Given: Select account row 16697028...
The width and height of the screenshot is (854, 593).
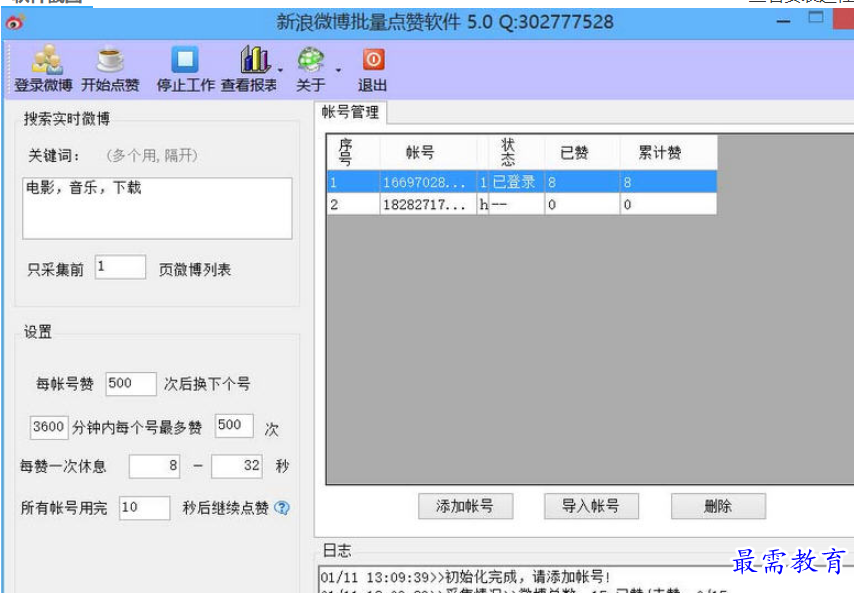Looking at the screenshot, I should 522,182.
